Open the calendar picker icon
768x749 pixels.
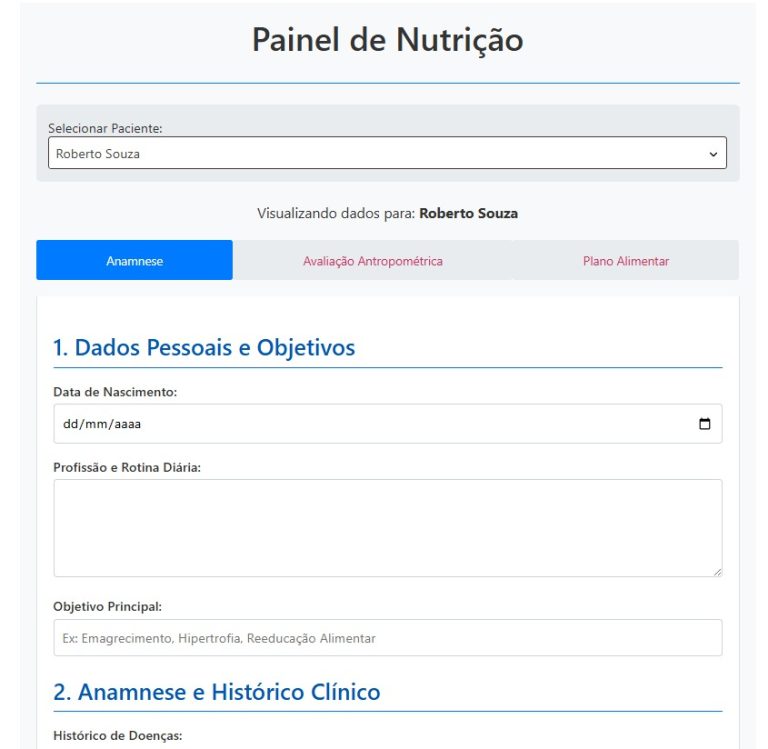coord(705,424)
